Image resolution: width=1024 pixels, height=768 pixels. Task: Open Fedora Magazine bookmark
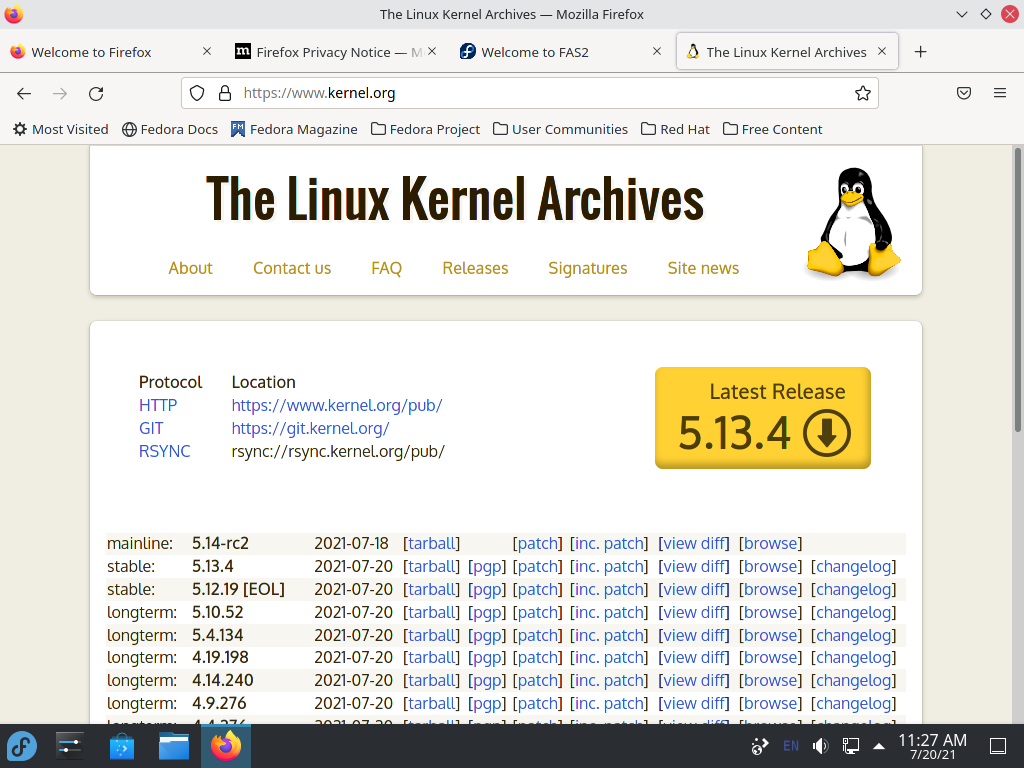294,129
